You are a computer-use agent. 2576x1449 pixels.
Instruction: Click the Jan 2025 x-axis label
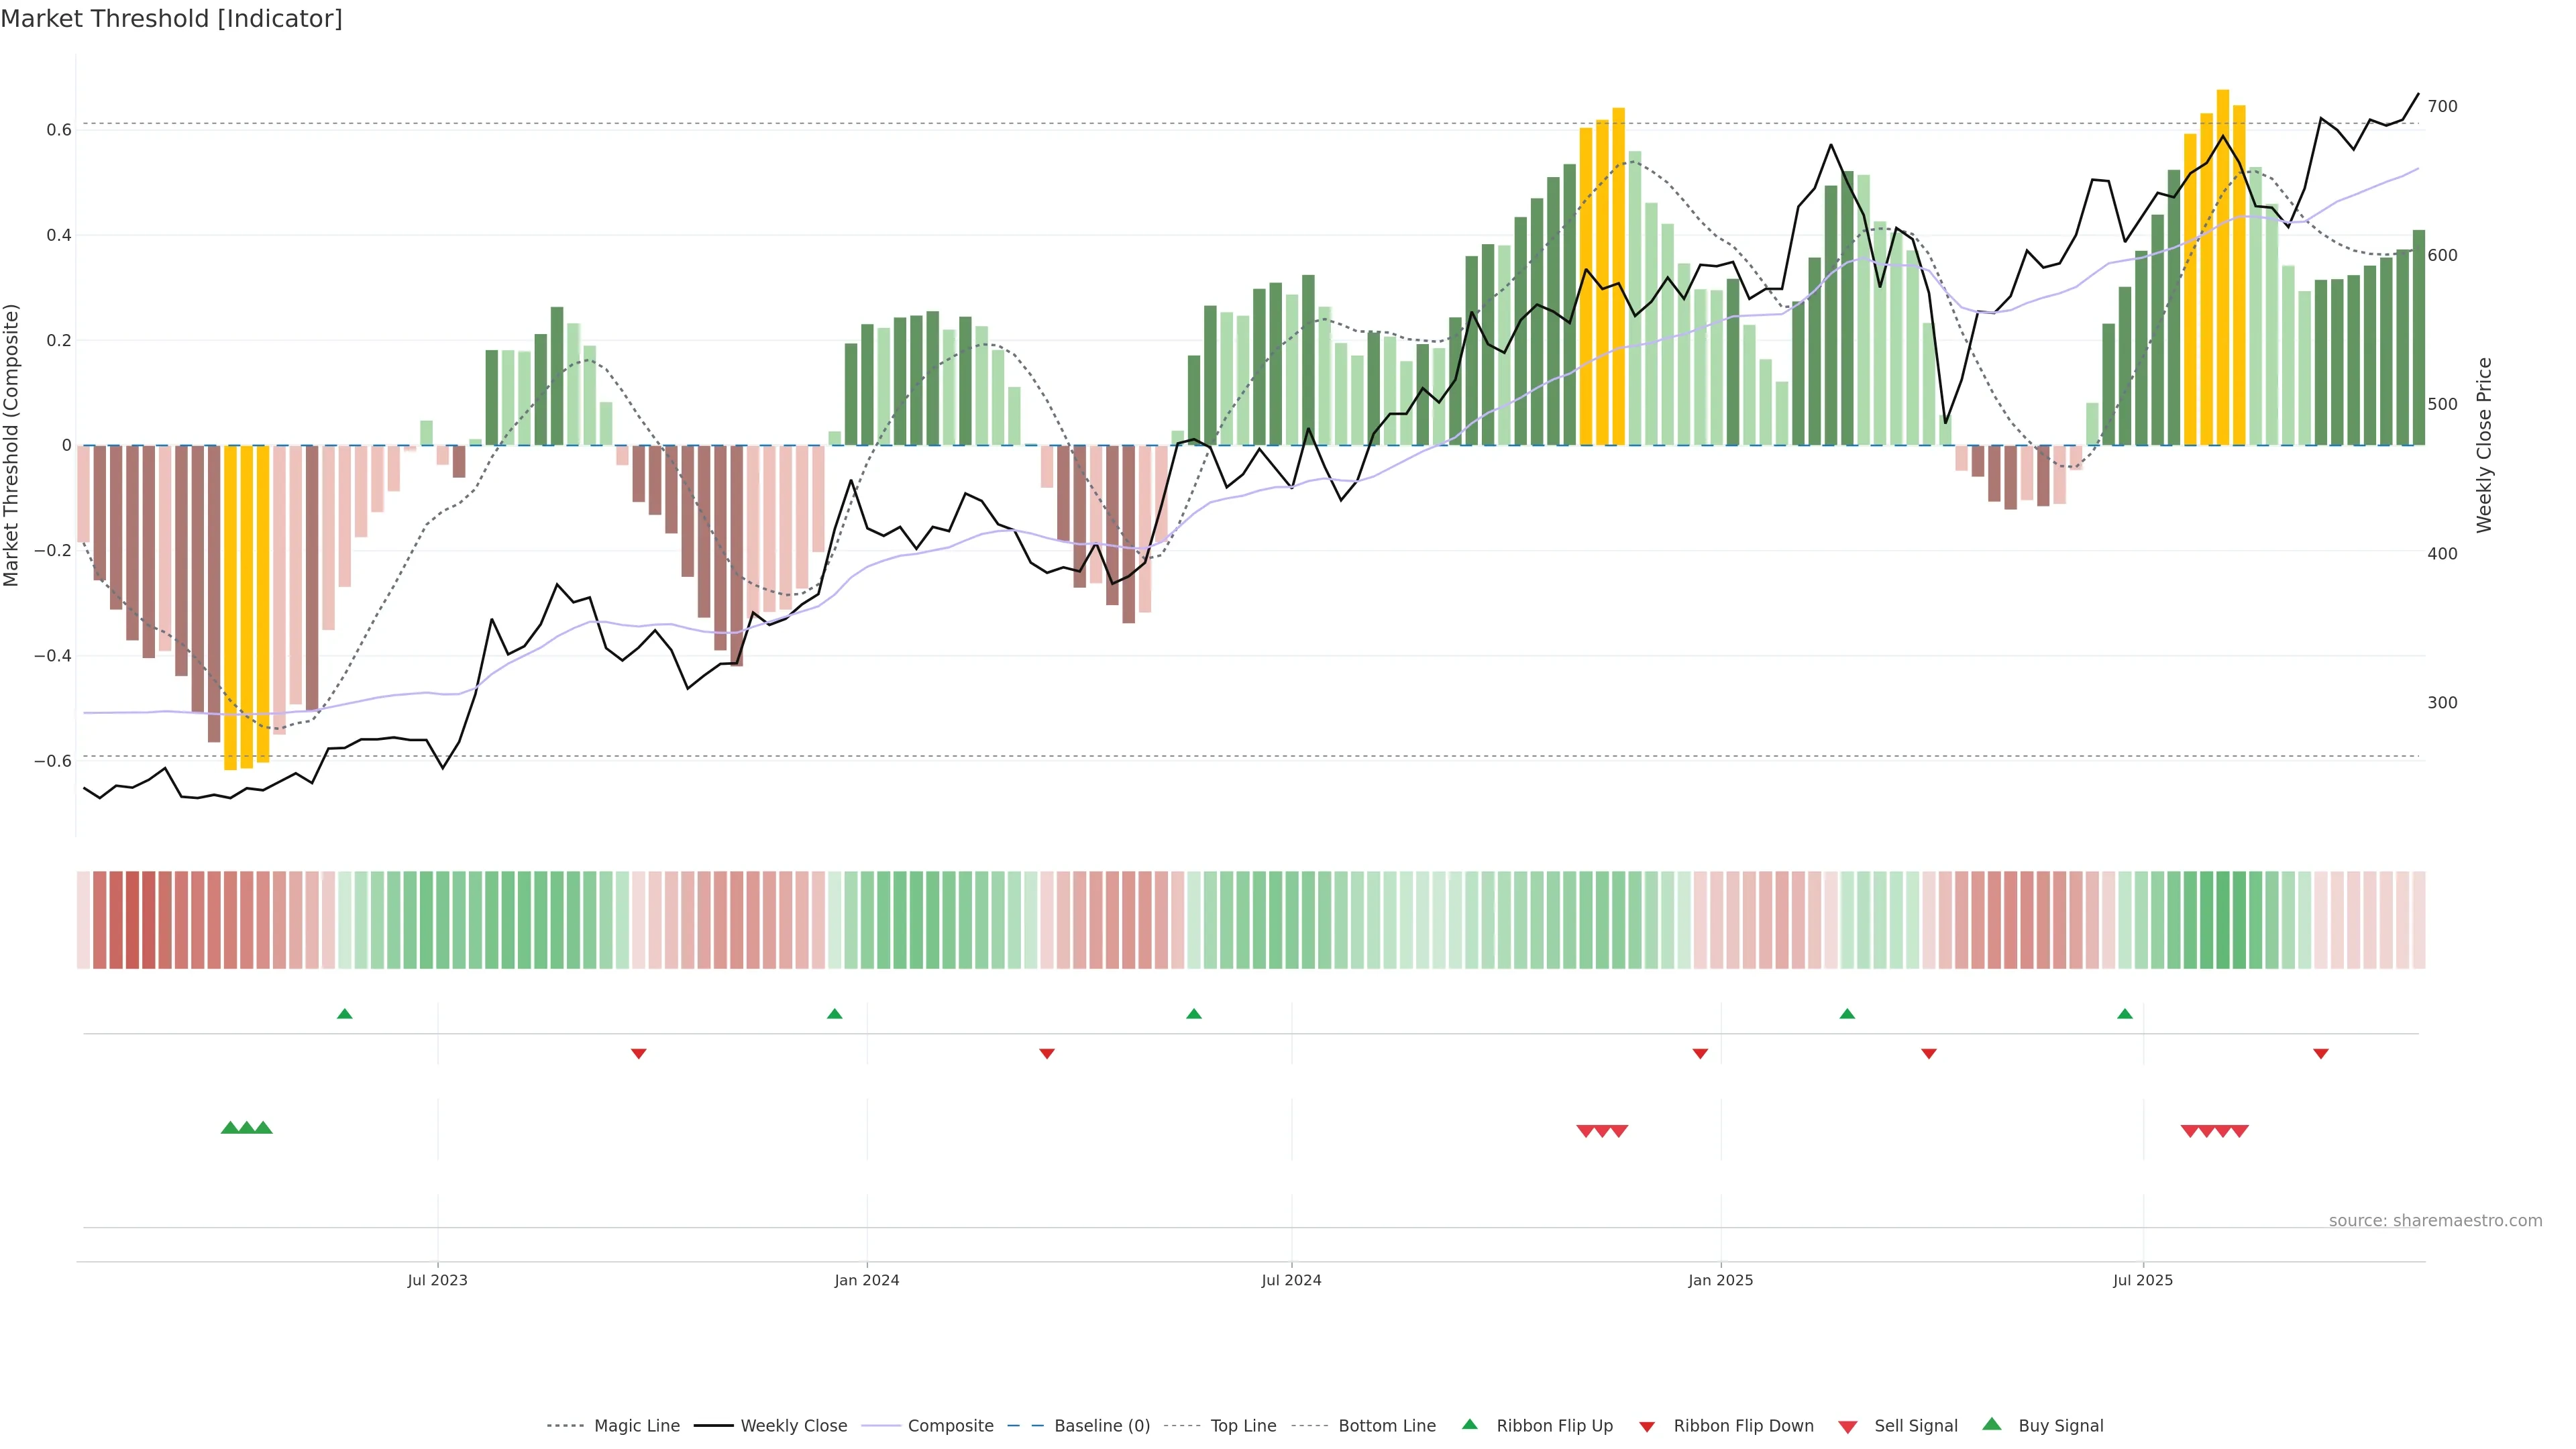coord(1720,1280)
